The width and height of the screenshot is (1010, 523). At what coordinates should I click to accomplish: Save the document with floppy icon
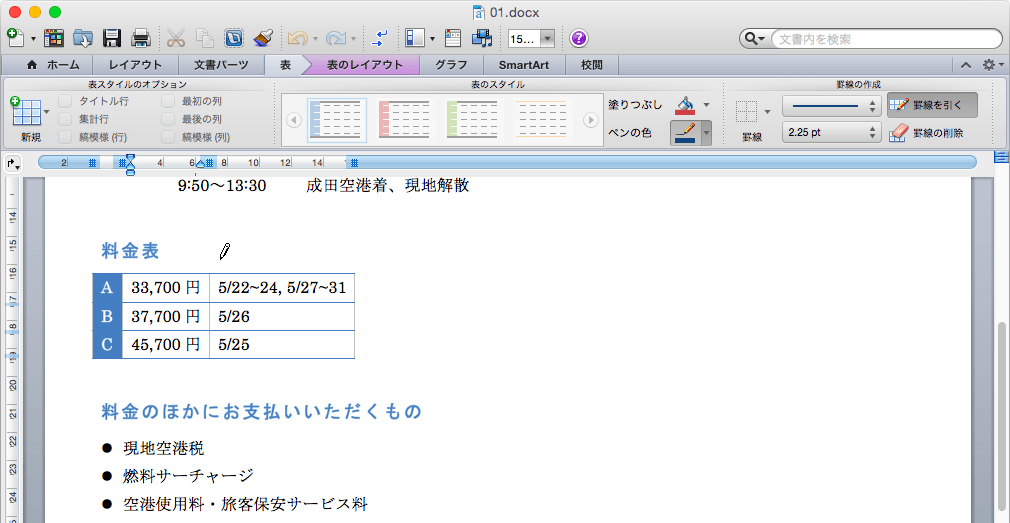(x=113, y=39)
